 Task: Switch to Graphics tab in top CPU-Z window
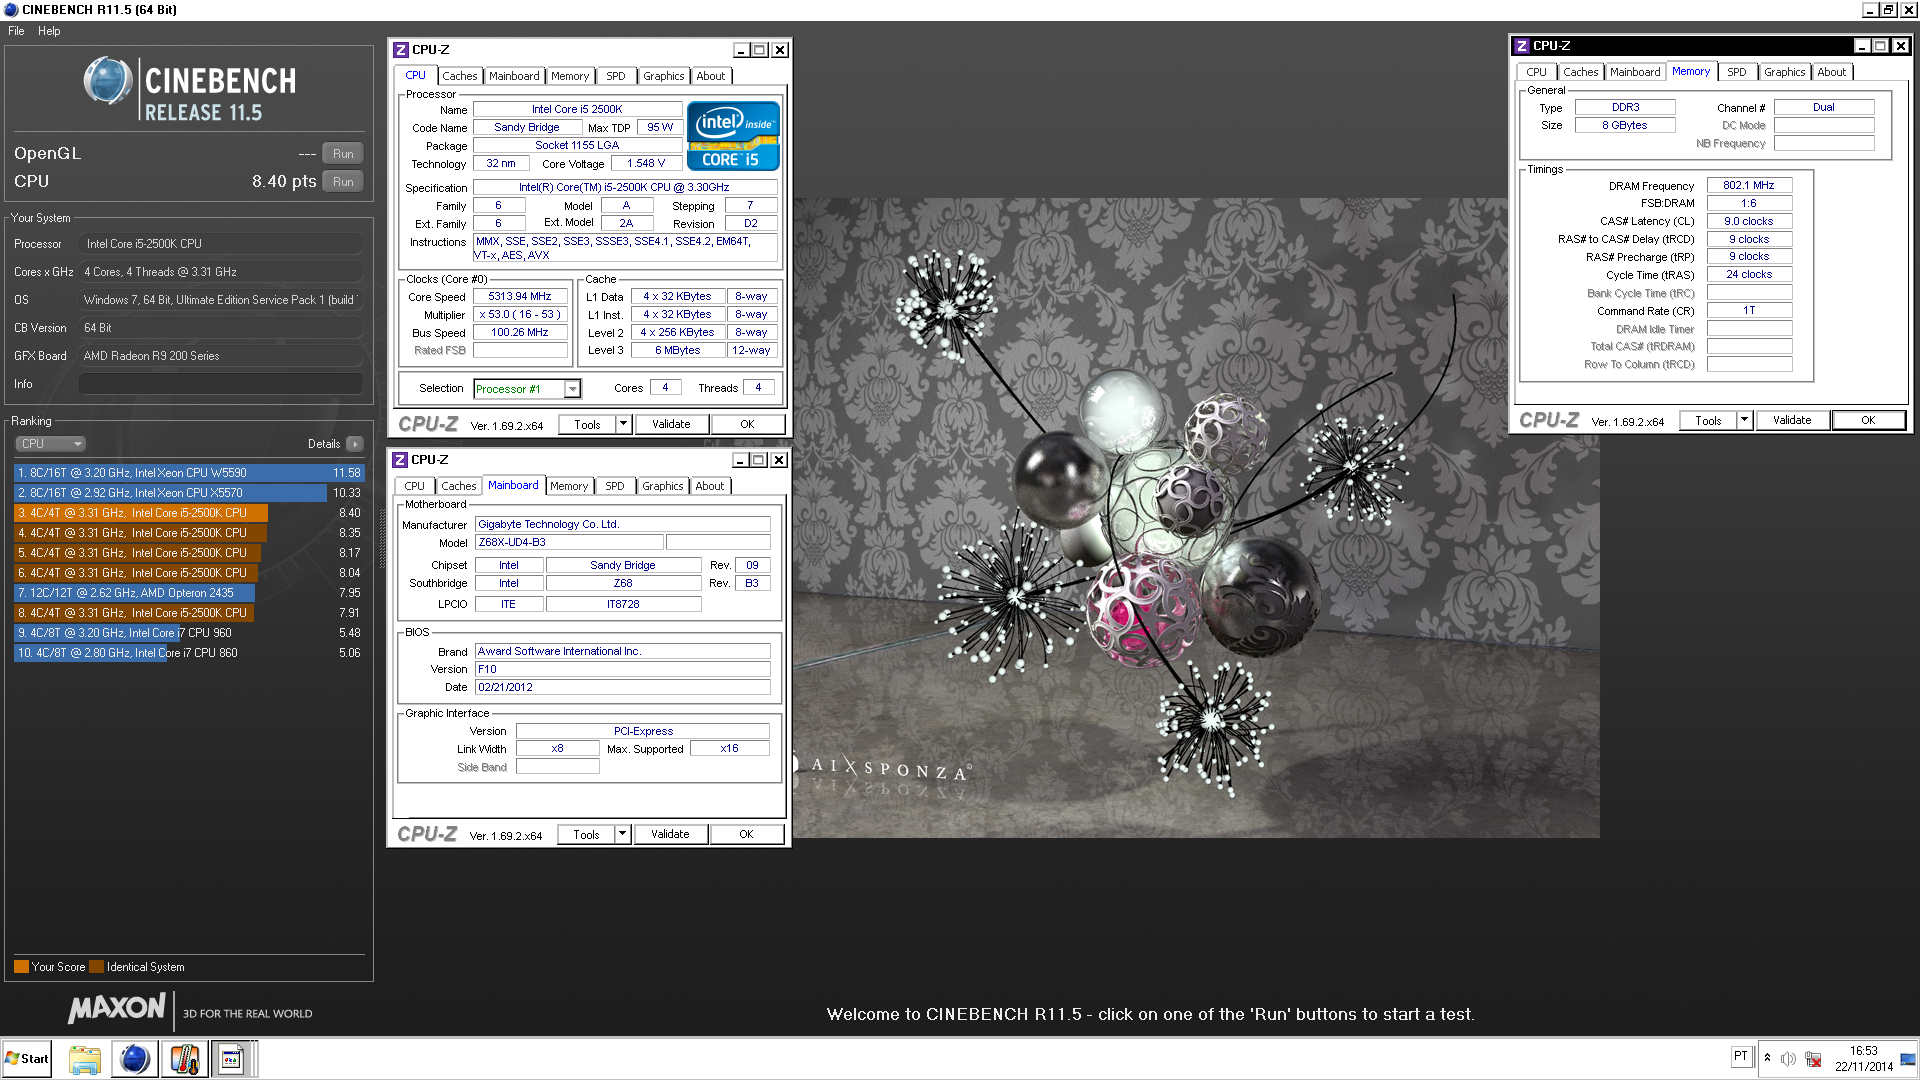[664, 76]
